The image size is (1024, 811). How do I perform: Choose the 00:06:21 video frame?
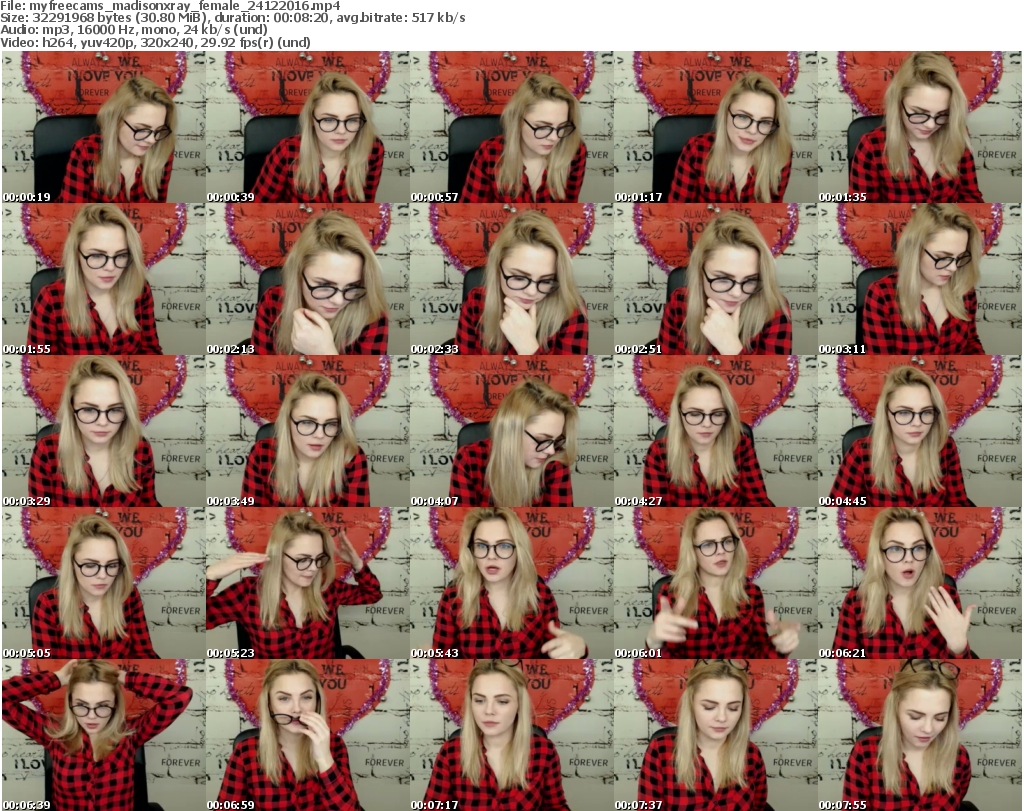tap(920, 583)
